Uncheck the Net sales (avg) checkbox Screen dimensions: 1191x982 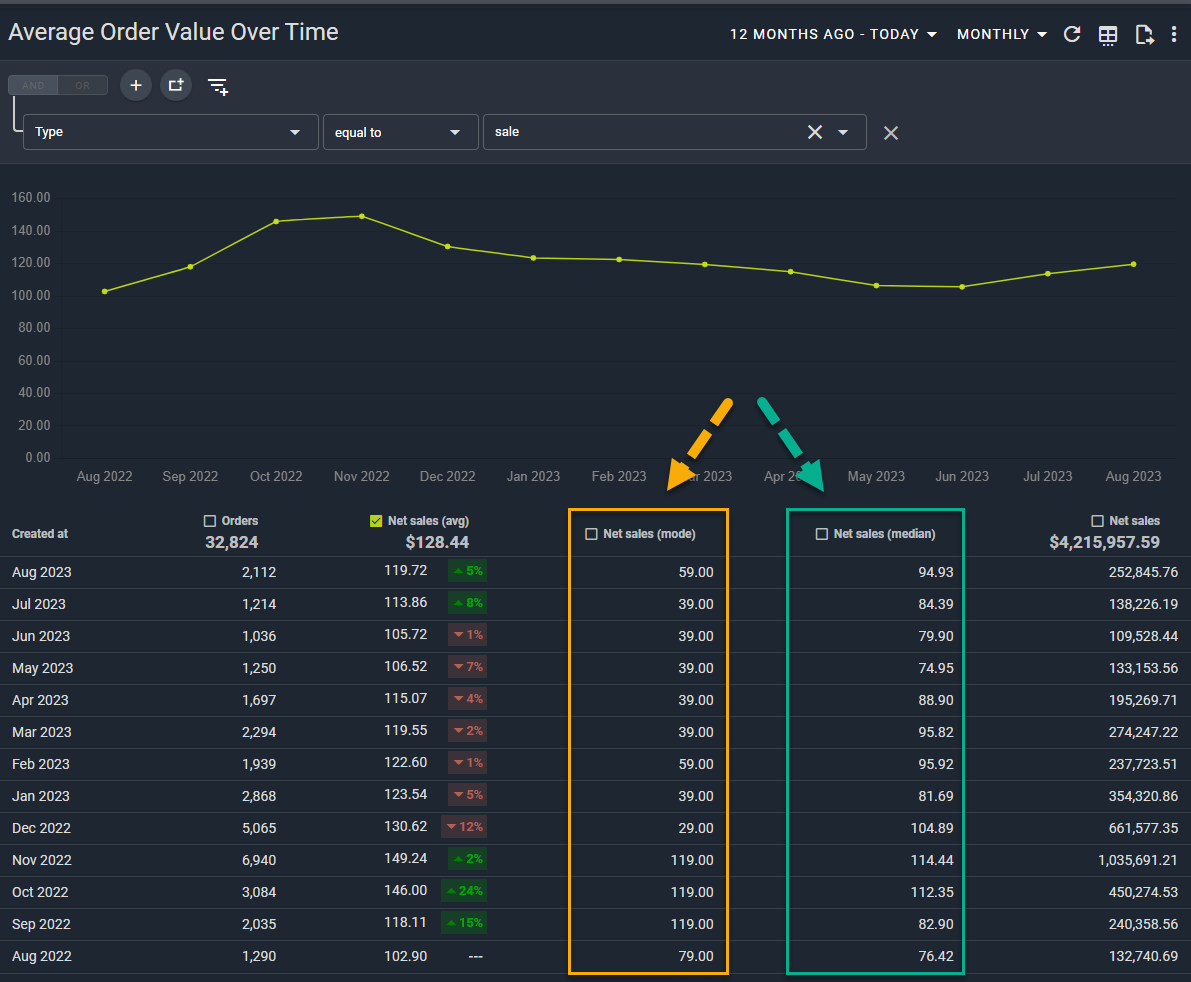pyautogui.click(x=376, y=521)
